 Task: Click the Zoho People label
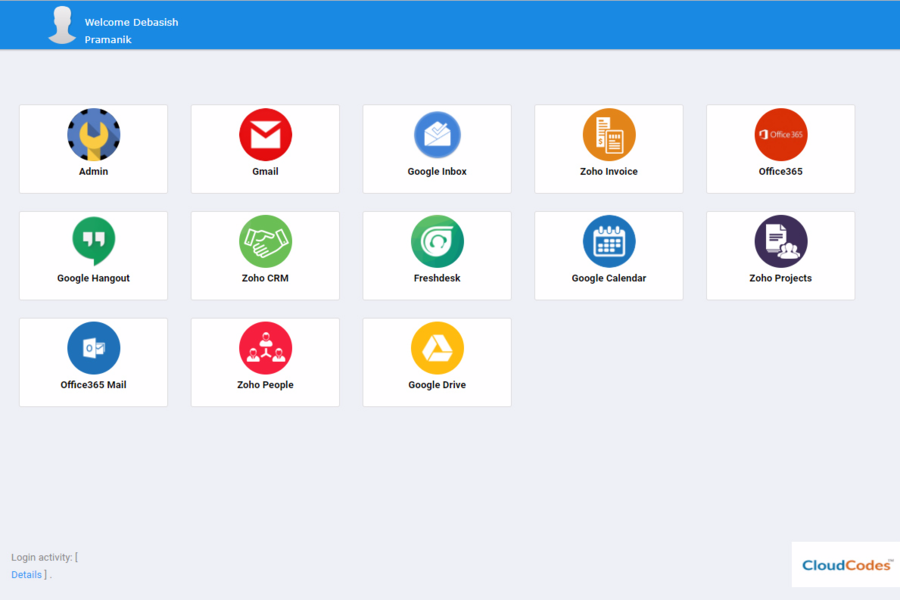tap(265, 385)
